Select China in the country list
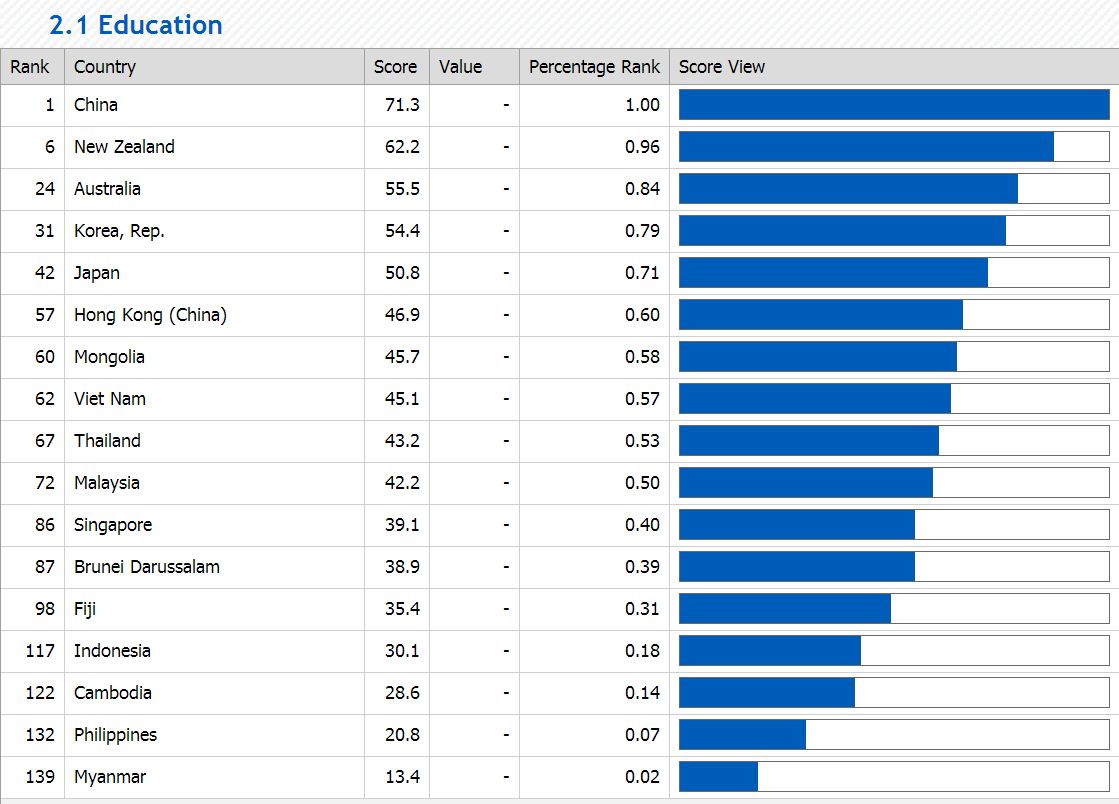The height and width of the screenshot is (804, 1119). [x=97, y=104]
